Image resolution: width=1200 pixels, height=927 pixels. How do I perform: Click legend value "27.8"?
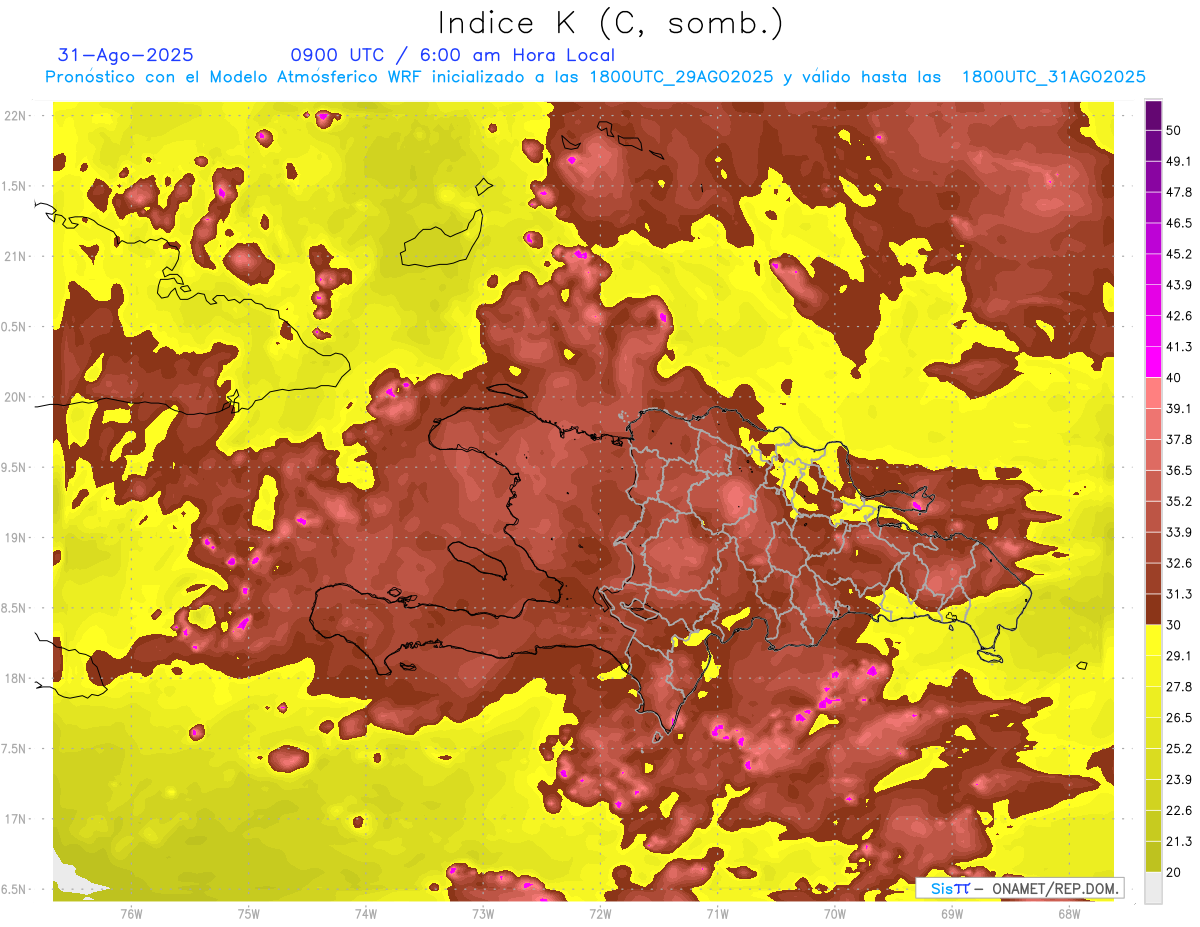(1179, 687)
